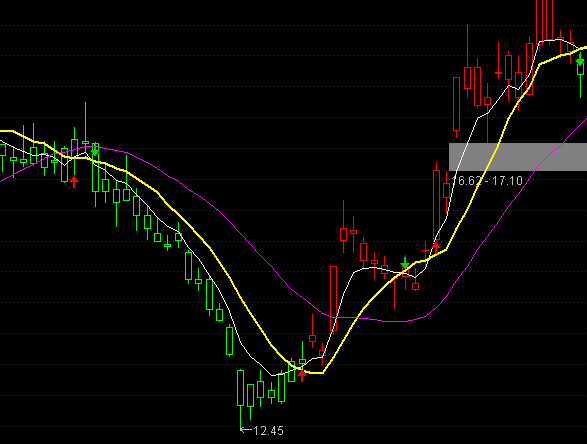Viewport: 587px width, 444px height.
Task: Click the 12.45 lowest price label
Action: [x=268, y=431]
